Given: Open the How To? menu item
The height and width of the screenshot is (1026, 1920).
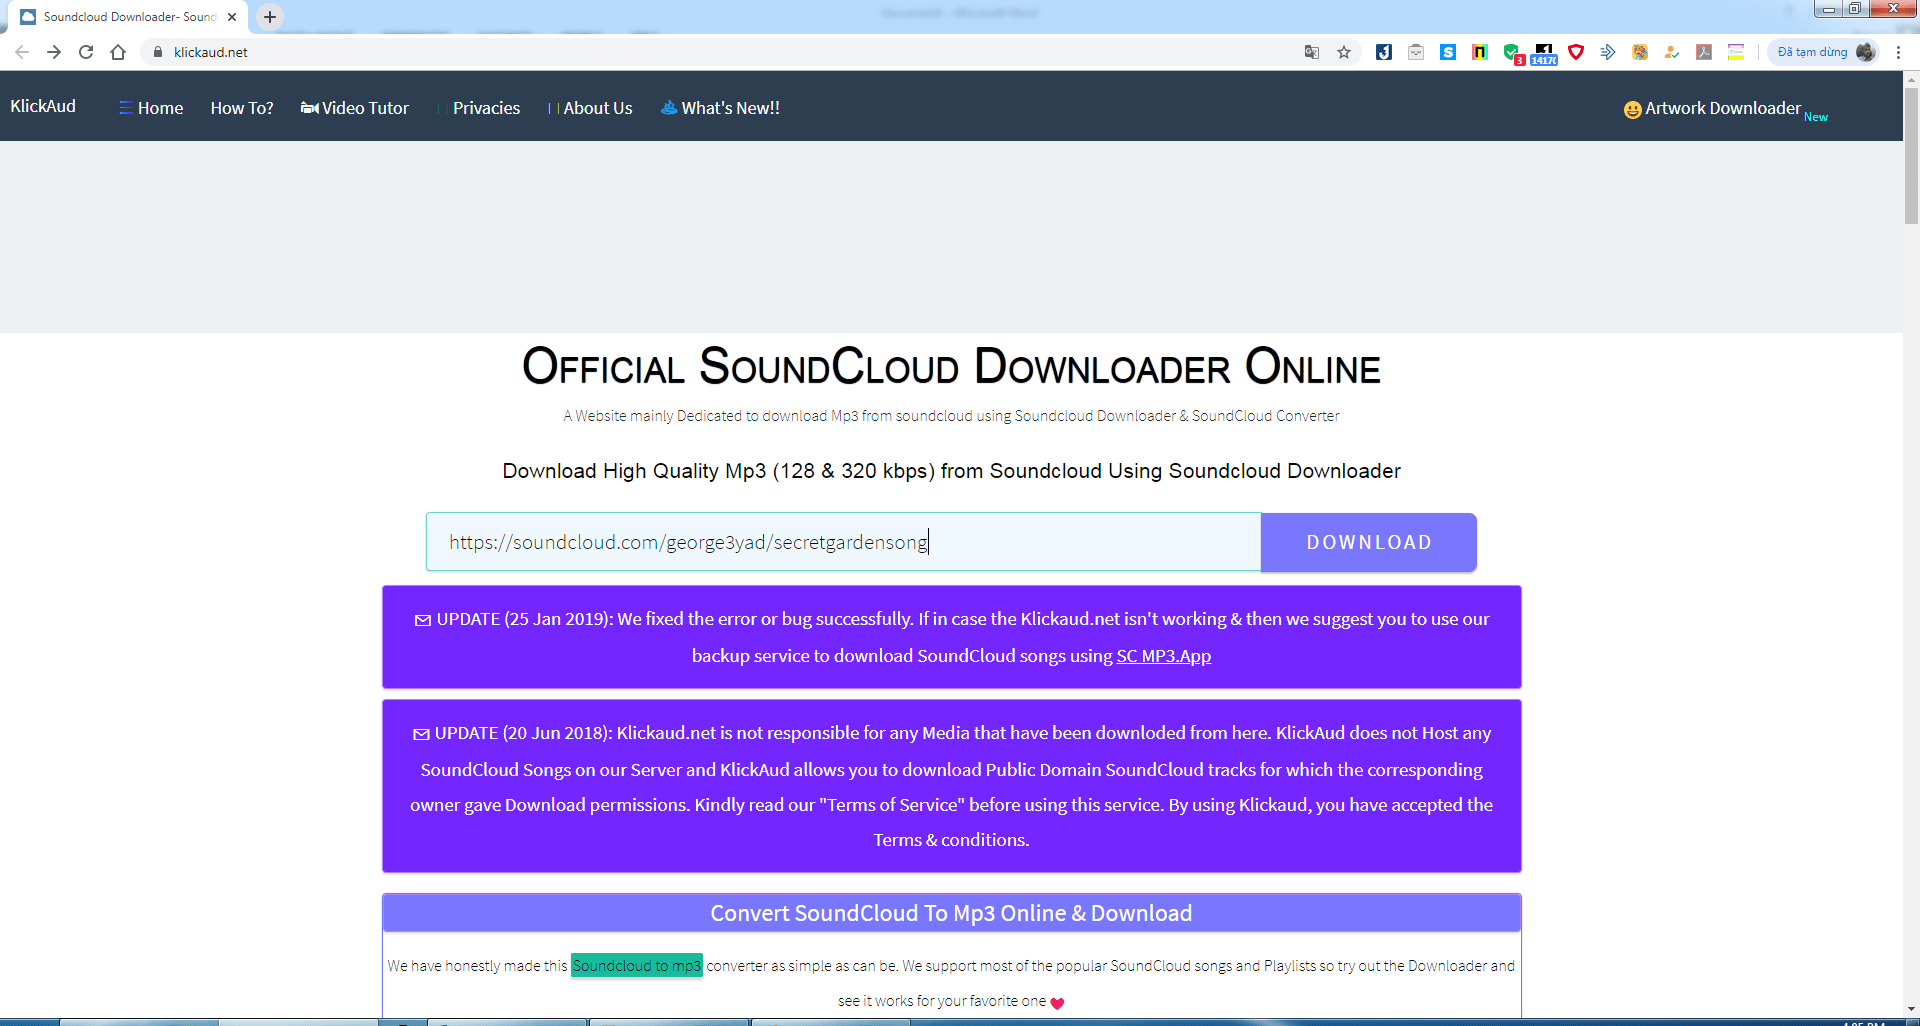Looking at the screenshot, I should point(242,108).
